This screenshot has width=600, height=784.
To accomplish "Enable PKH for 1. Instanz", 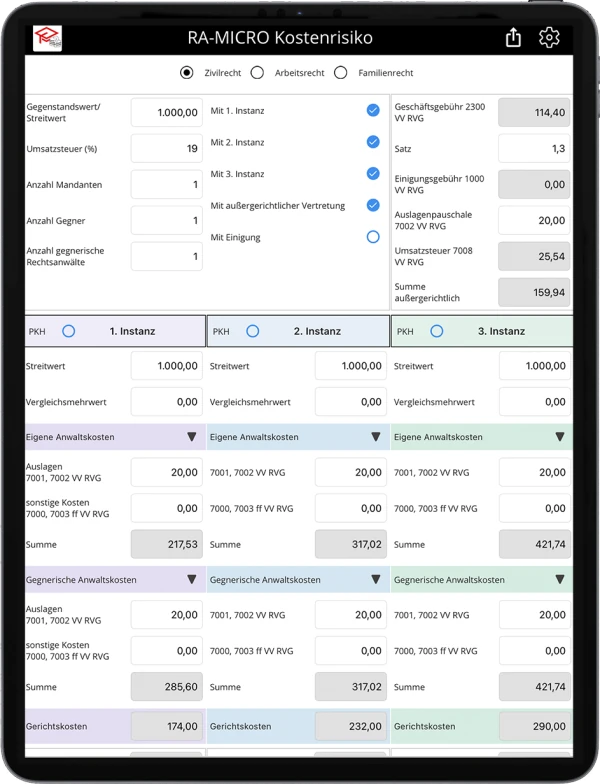I will 68,331.
